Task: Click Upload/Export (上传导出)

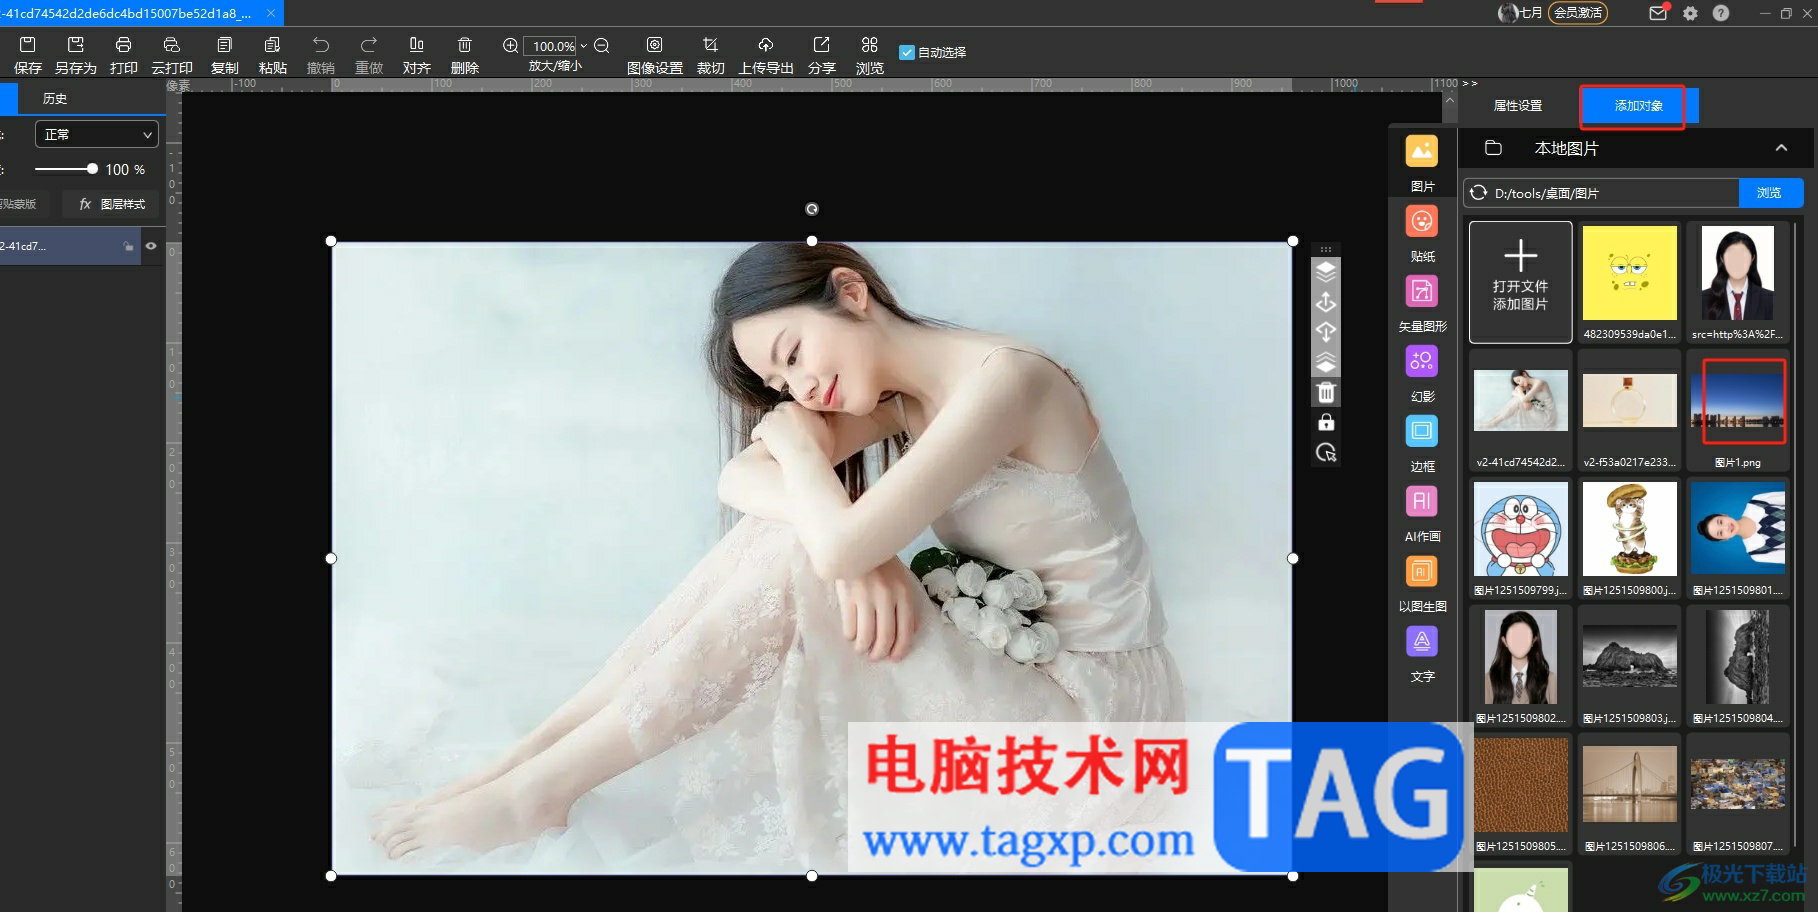Action: pos(766,55)
